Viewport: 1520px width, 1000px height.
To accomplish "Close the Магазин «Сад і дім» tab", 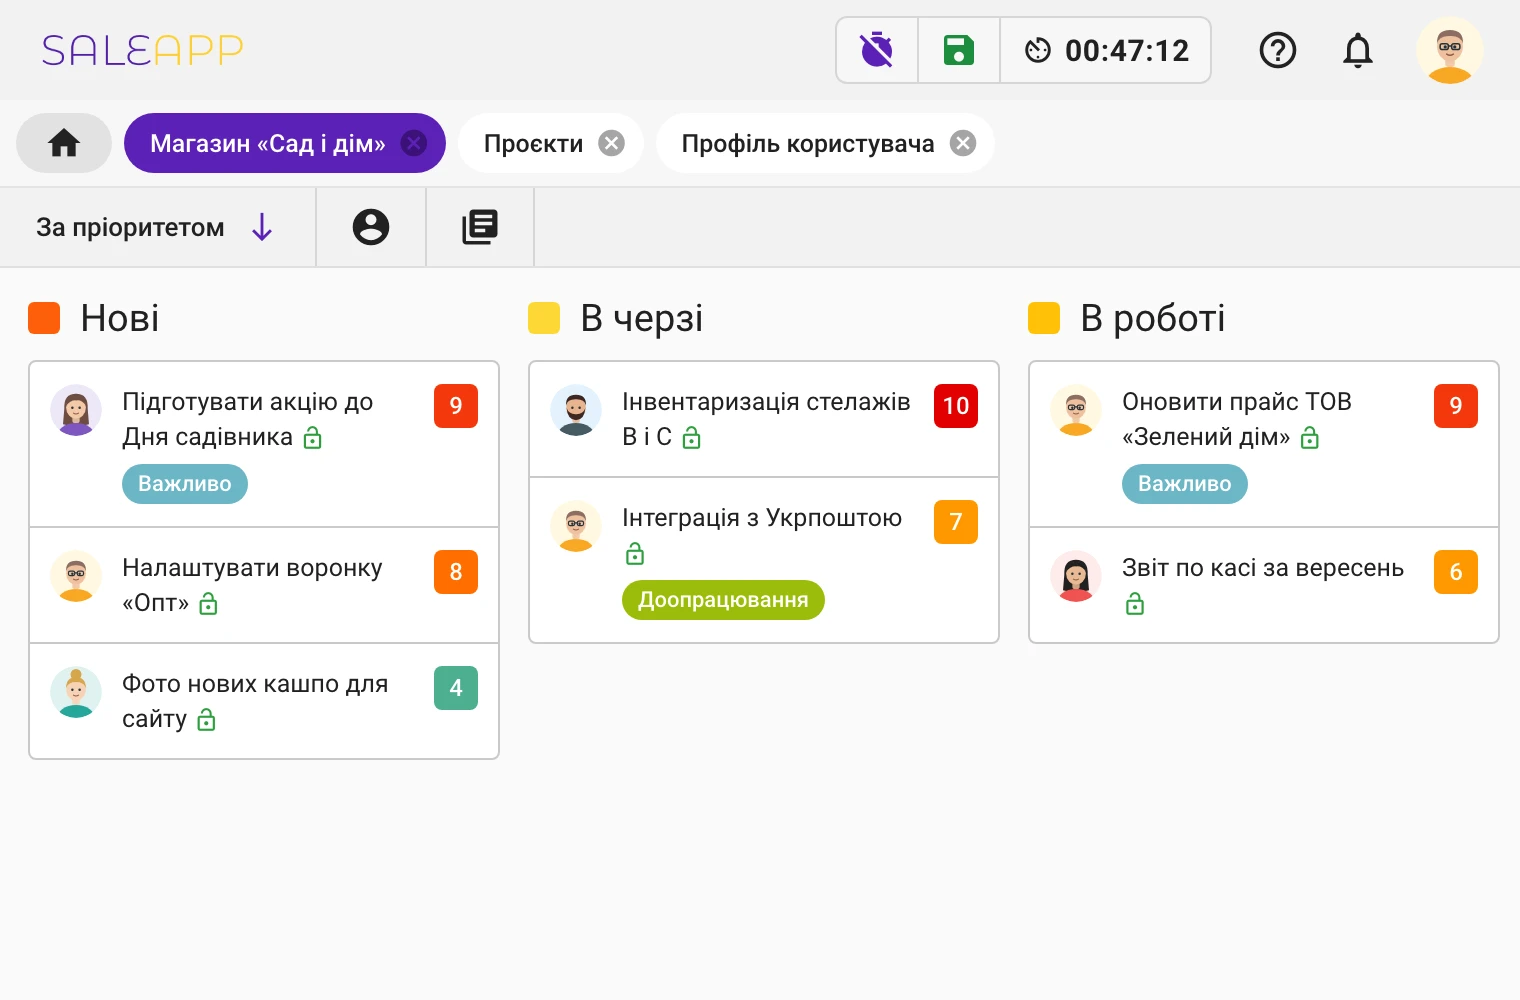I will pyautogui.click(x=414, y=143).
